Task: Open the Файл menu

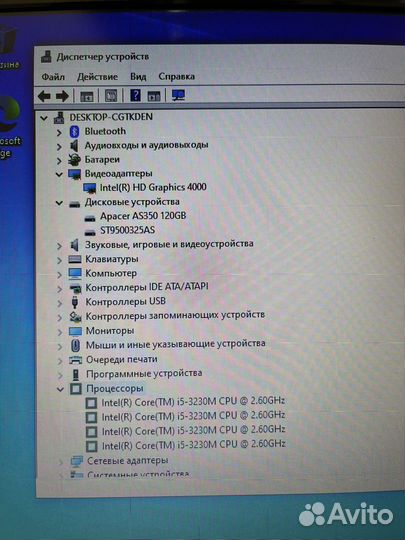Action: (53, 77)
